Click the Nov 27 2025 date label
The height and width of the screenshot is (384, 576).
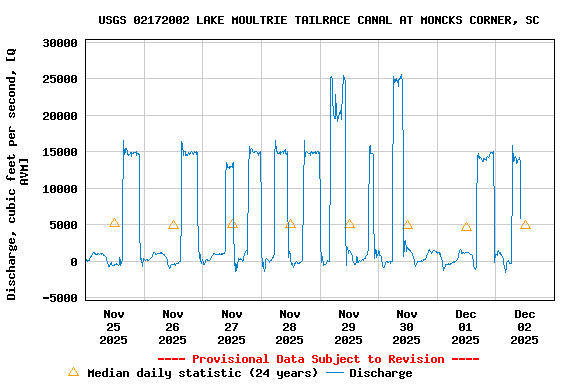[x=231, y=327]
